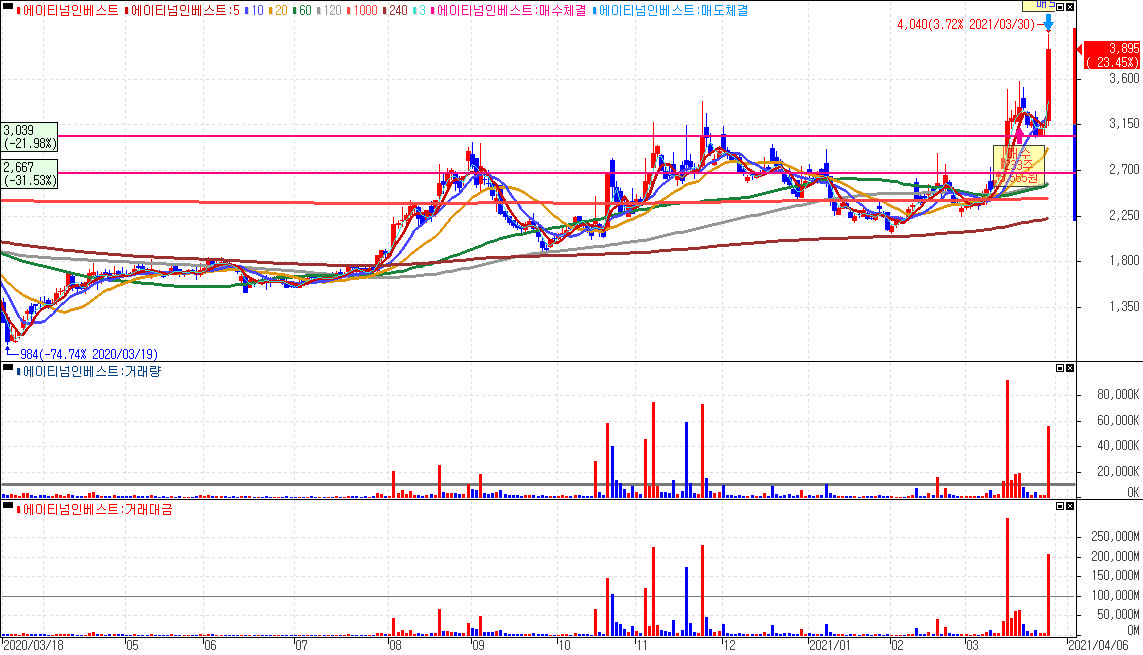Click the 100,000M trading value axis label
Viewport: 1143px width, 655px height.
(x=1115, y=596)
